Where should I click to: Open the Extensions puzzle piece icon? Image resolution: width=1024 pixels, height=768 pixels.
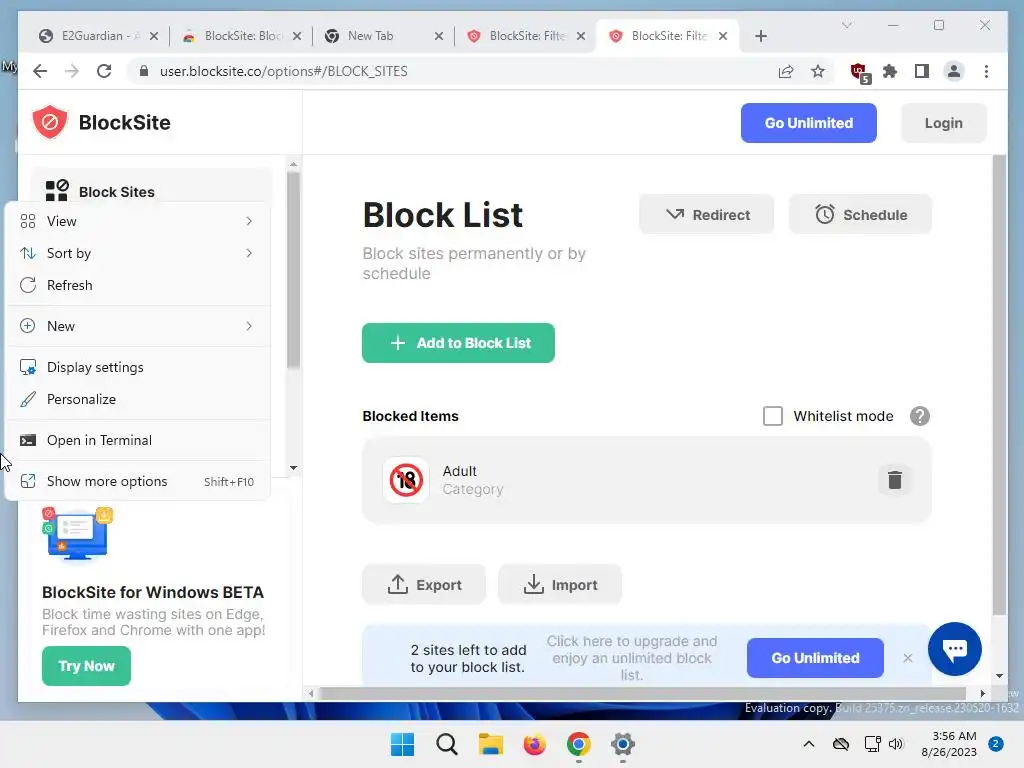tap(889, 71)
